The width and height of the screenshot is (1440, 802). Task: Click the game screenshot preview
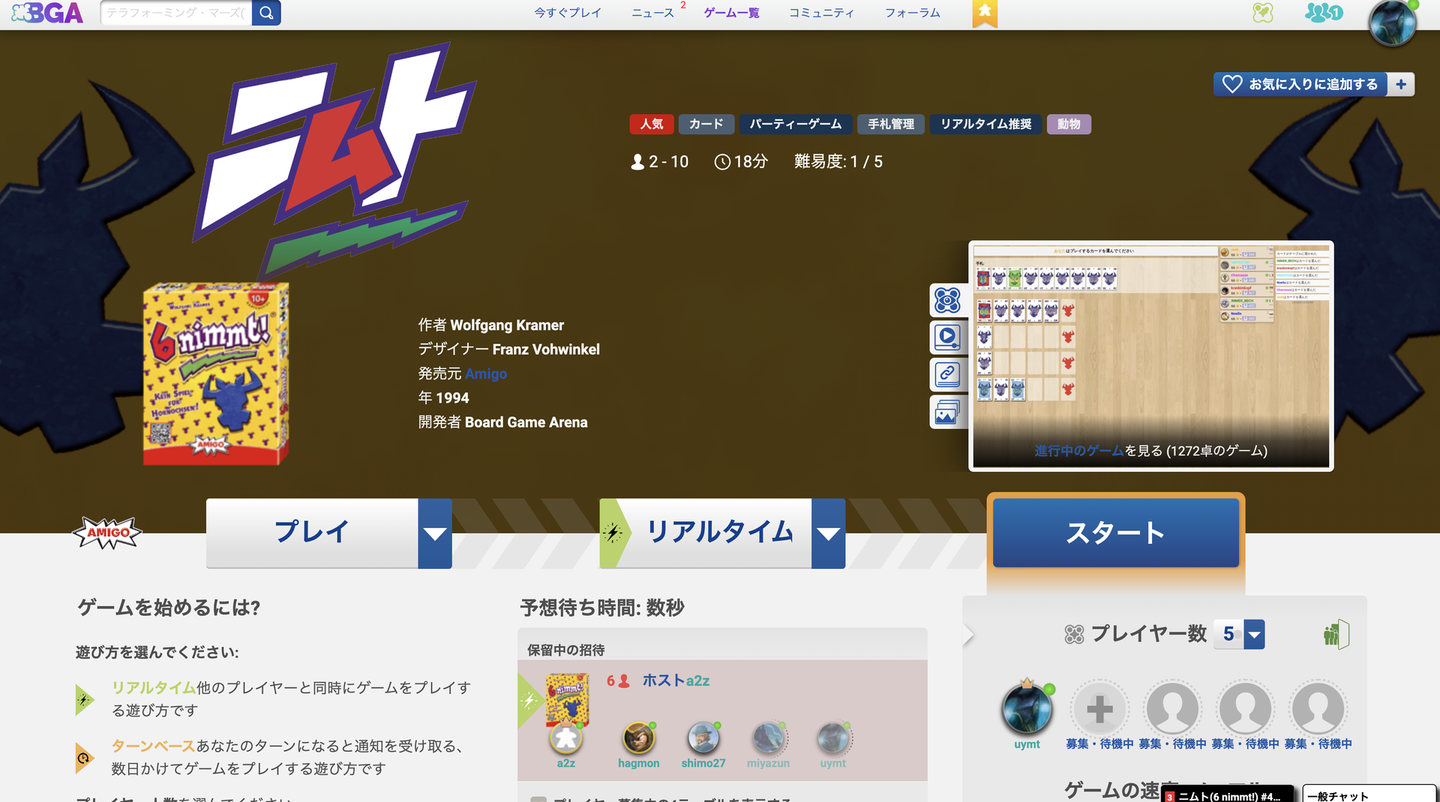tap(1151, 355)
